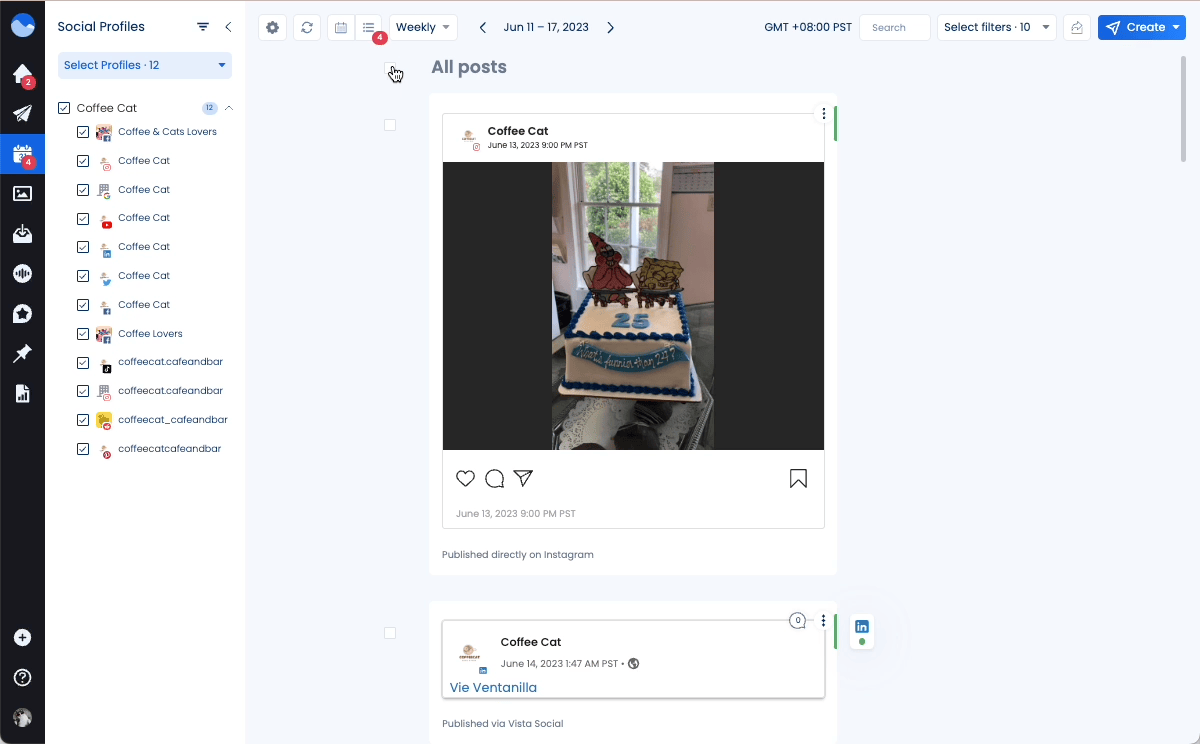
Task: Tick the select-all checkbox beside All posts
Action: click(x=390, y=68)
